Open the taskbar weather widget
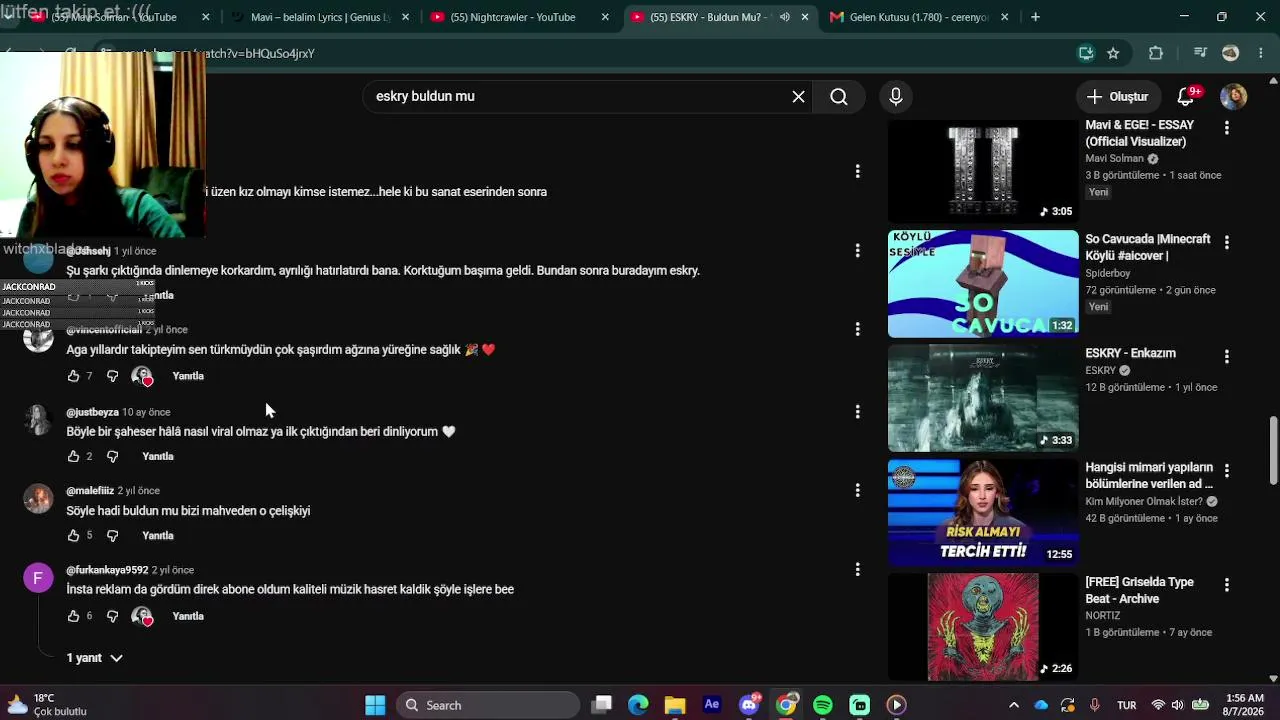The width and height of the screenshot is (1280, 720). 46,705
